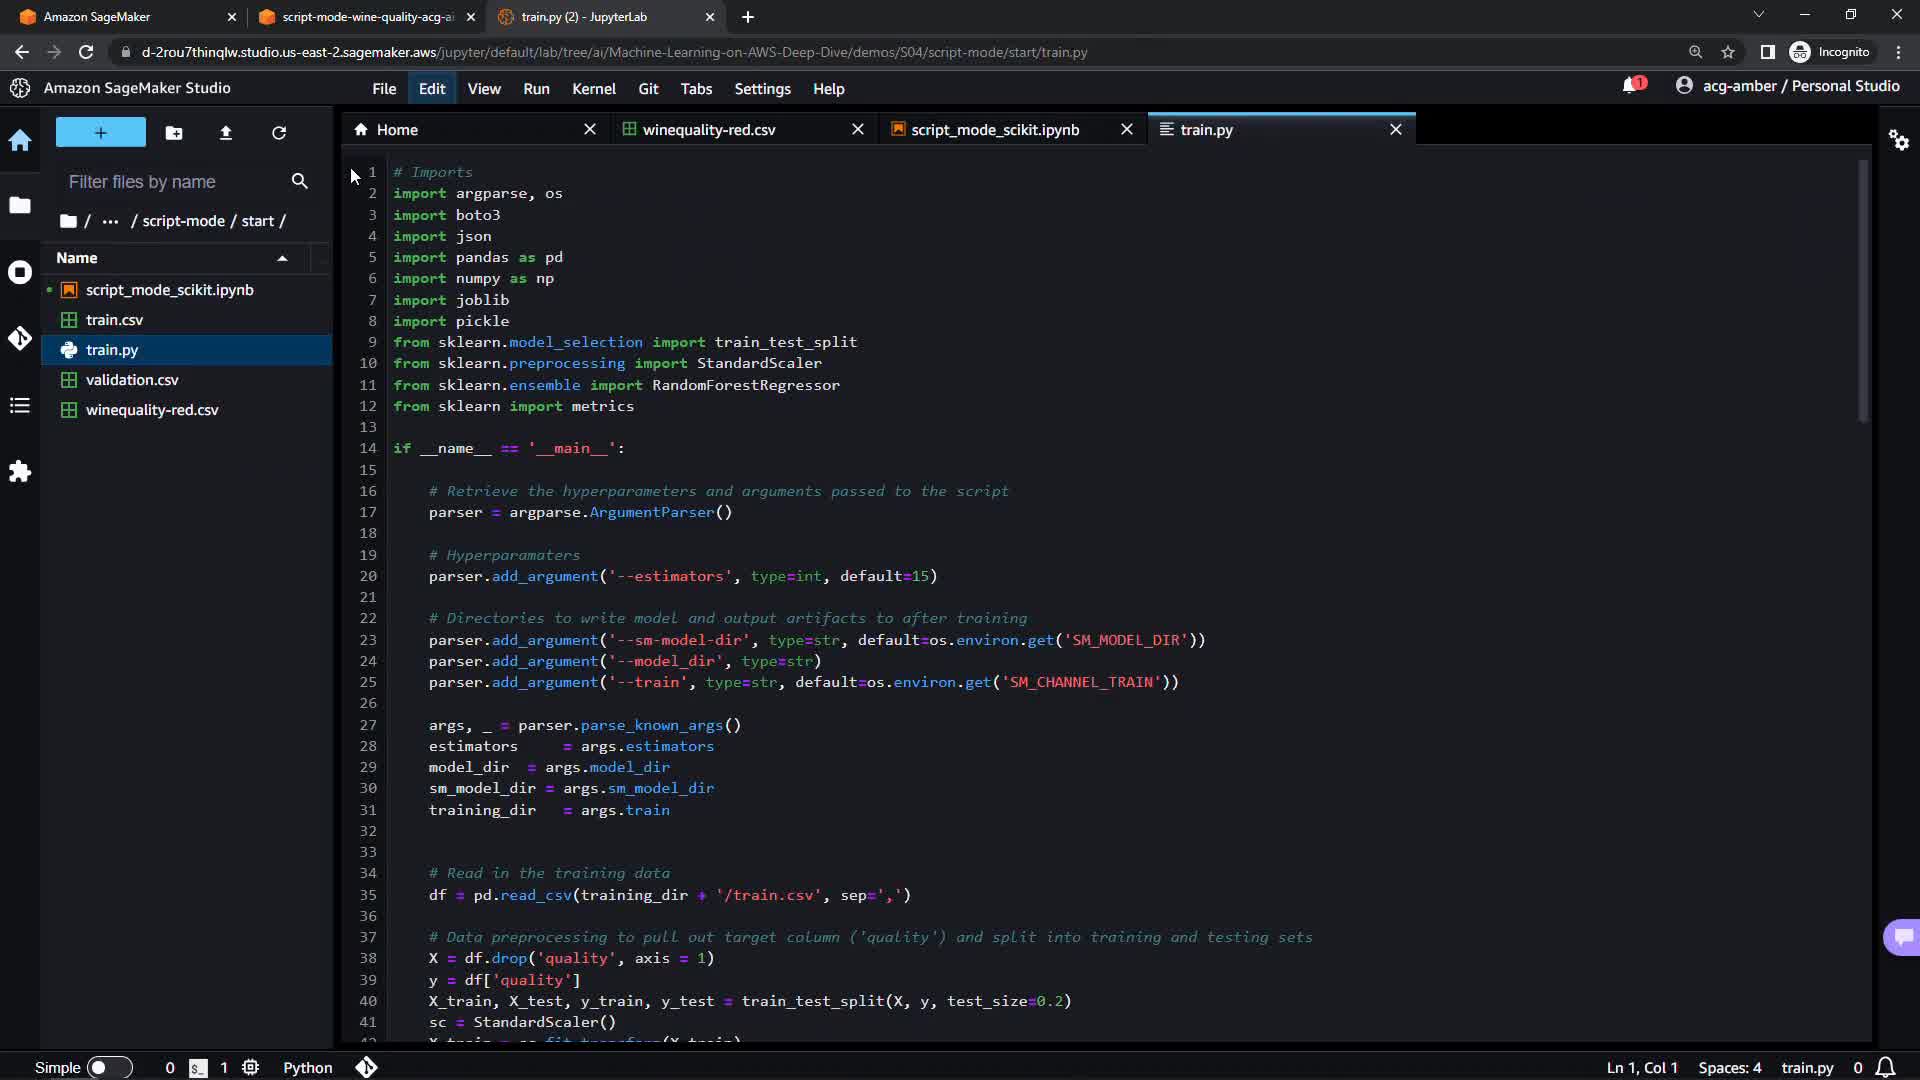Viewport: 1920px width, 1080px height.
Task: Switch to the script_mode_scikit.ipynb tab
Action: [994, 130]
